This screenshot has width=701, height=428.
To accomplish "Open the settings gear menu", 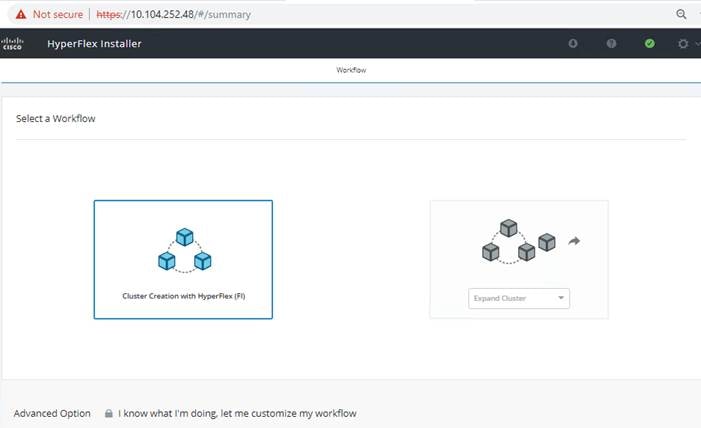I will pyautogui.click(x=683, y=44).
